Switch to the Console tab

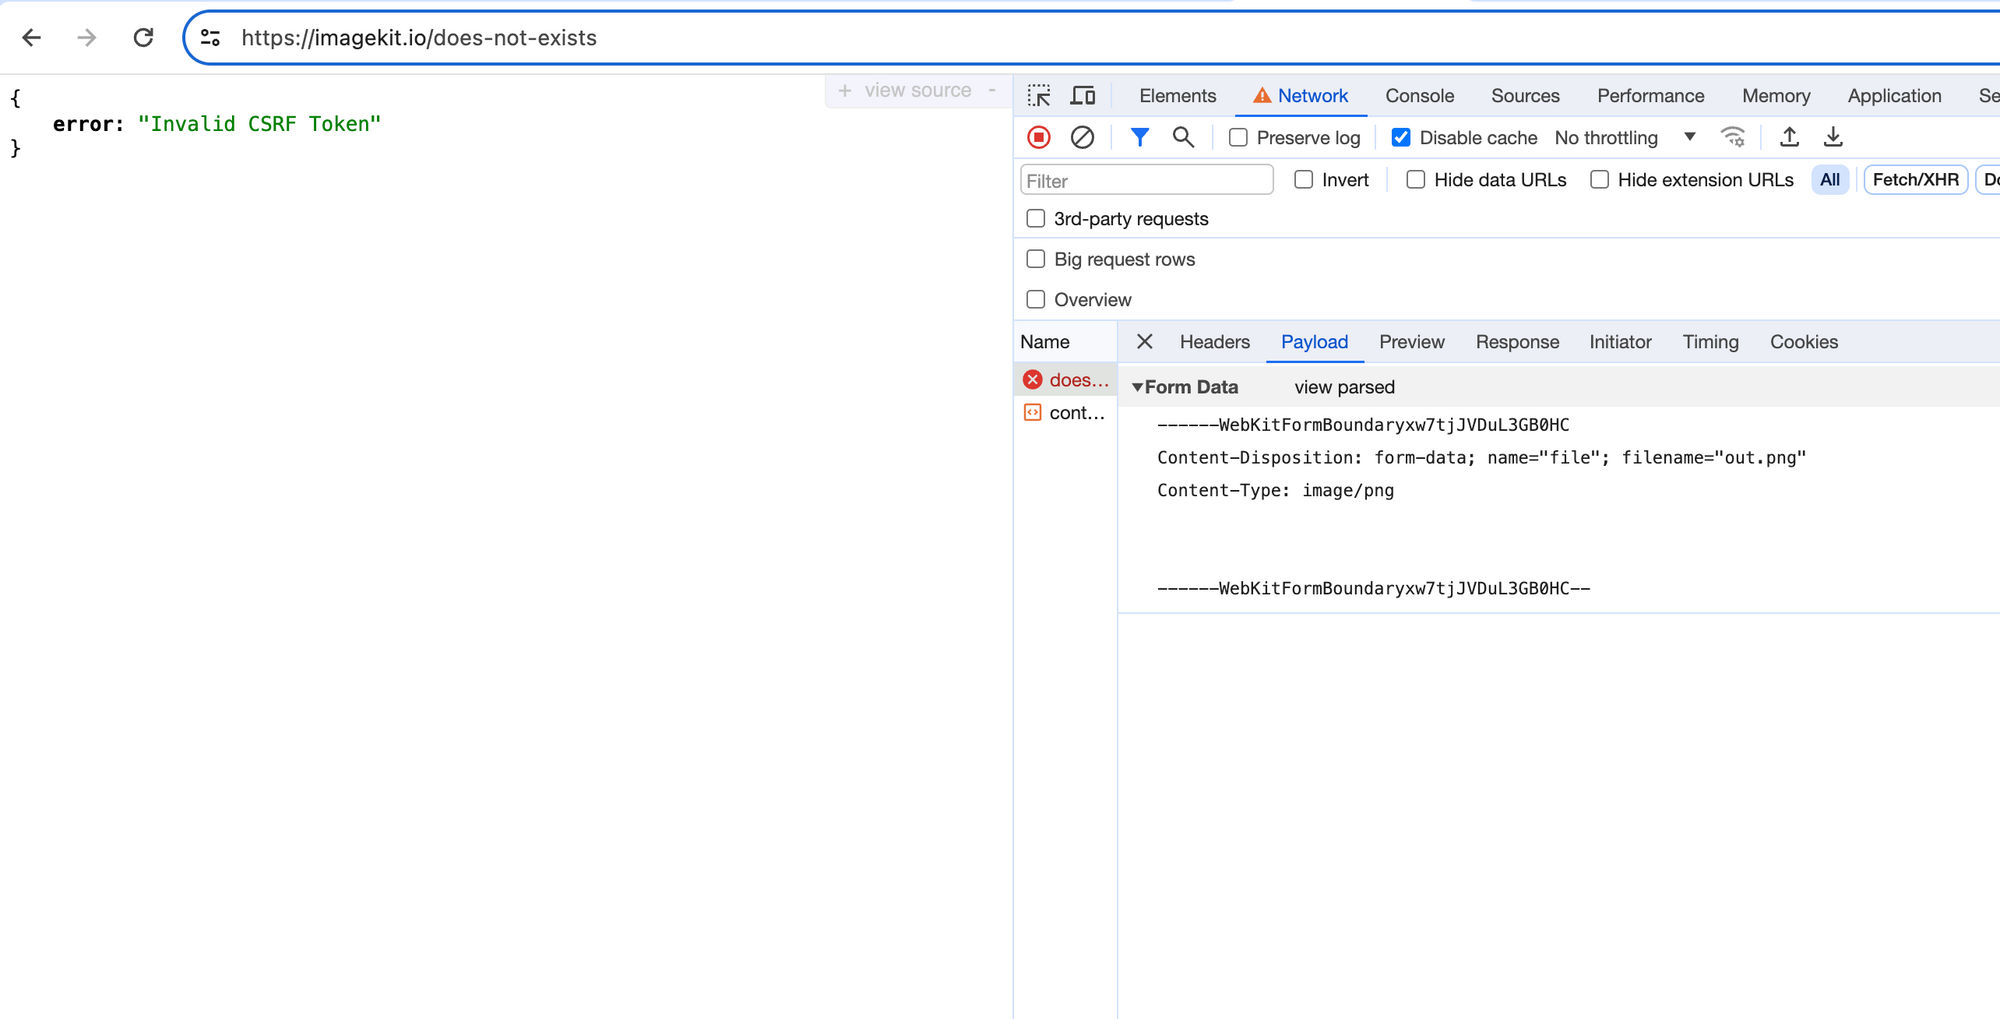[1419, 96]
